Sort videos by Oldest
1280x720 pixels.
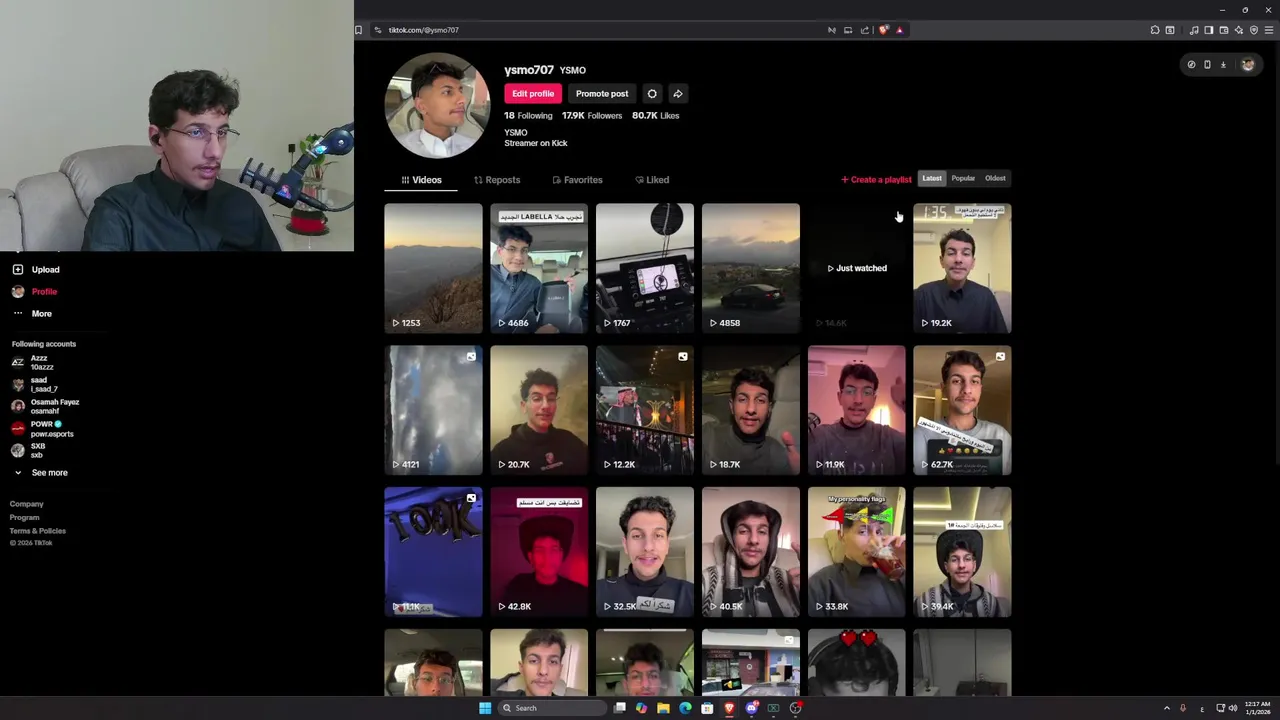tap(995, 178)
